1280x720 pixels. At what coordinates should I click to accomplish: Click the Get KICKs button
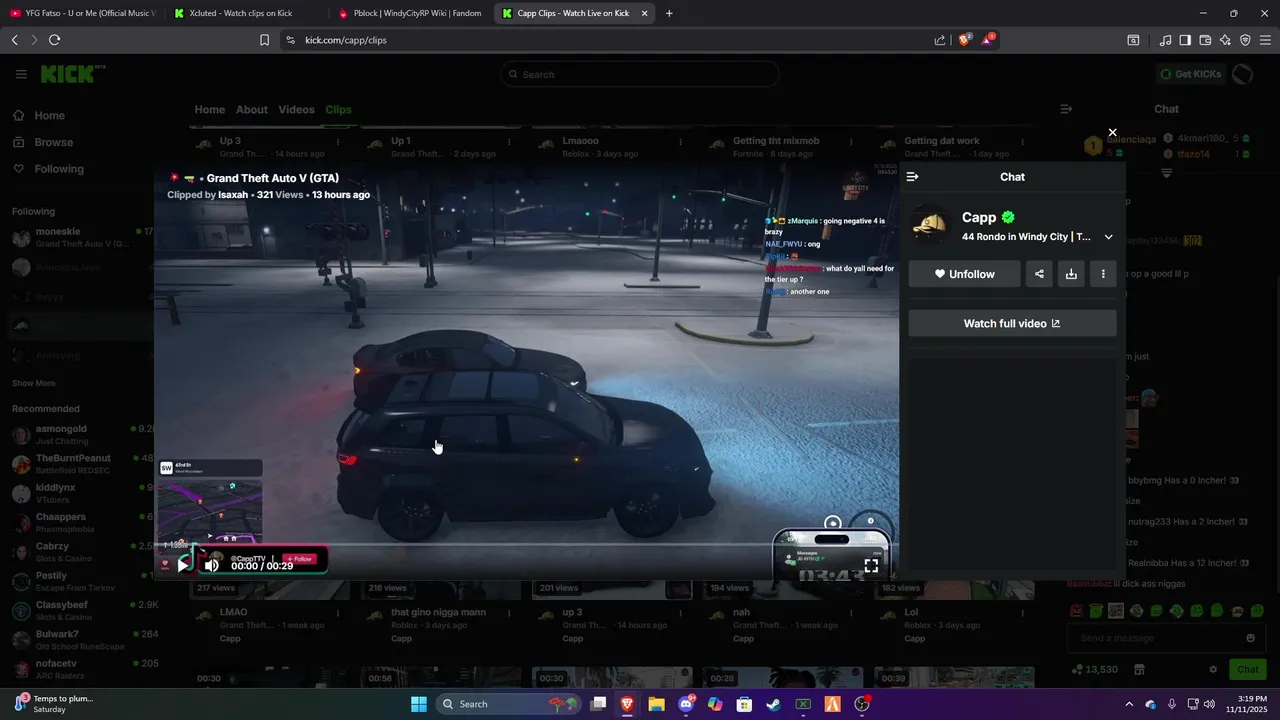pyautogui.click(x=1190, y=74)
